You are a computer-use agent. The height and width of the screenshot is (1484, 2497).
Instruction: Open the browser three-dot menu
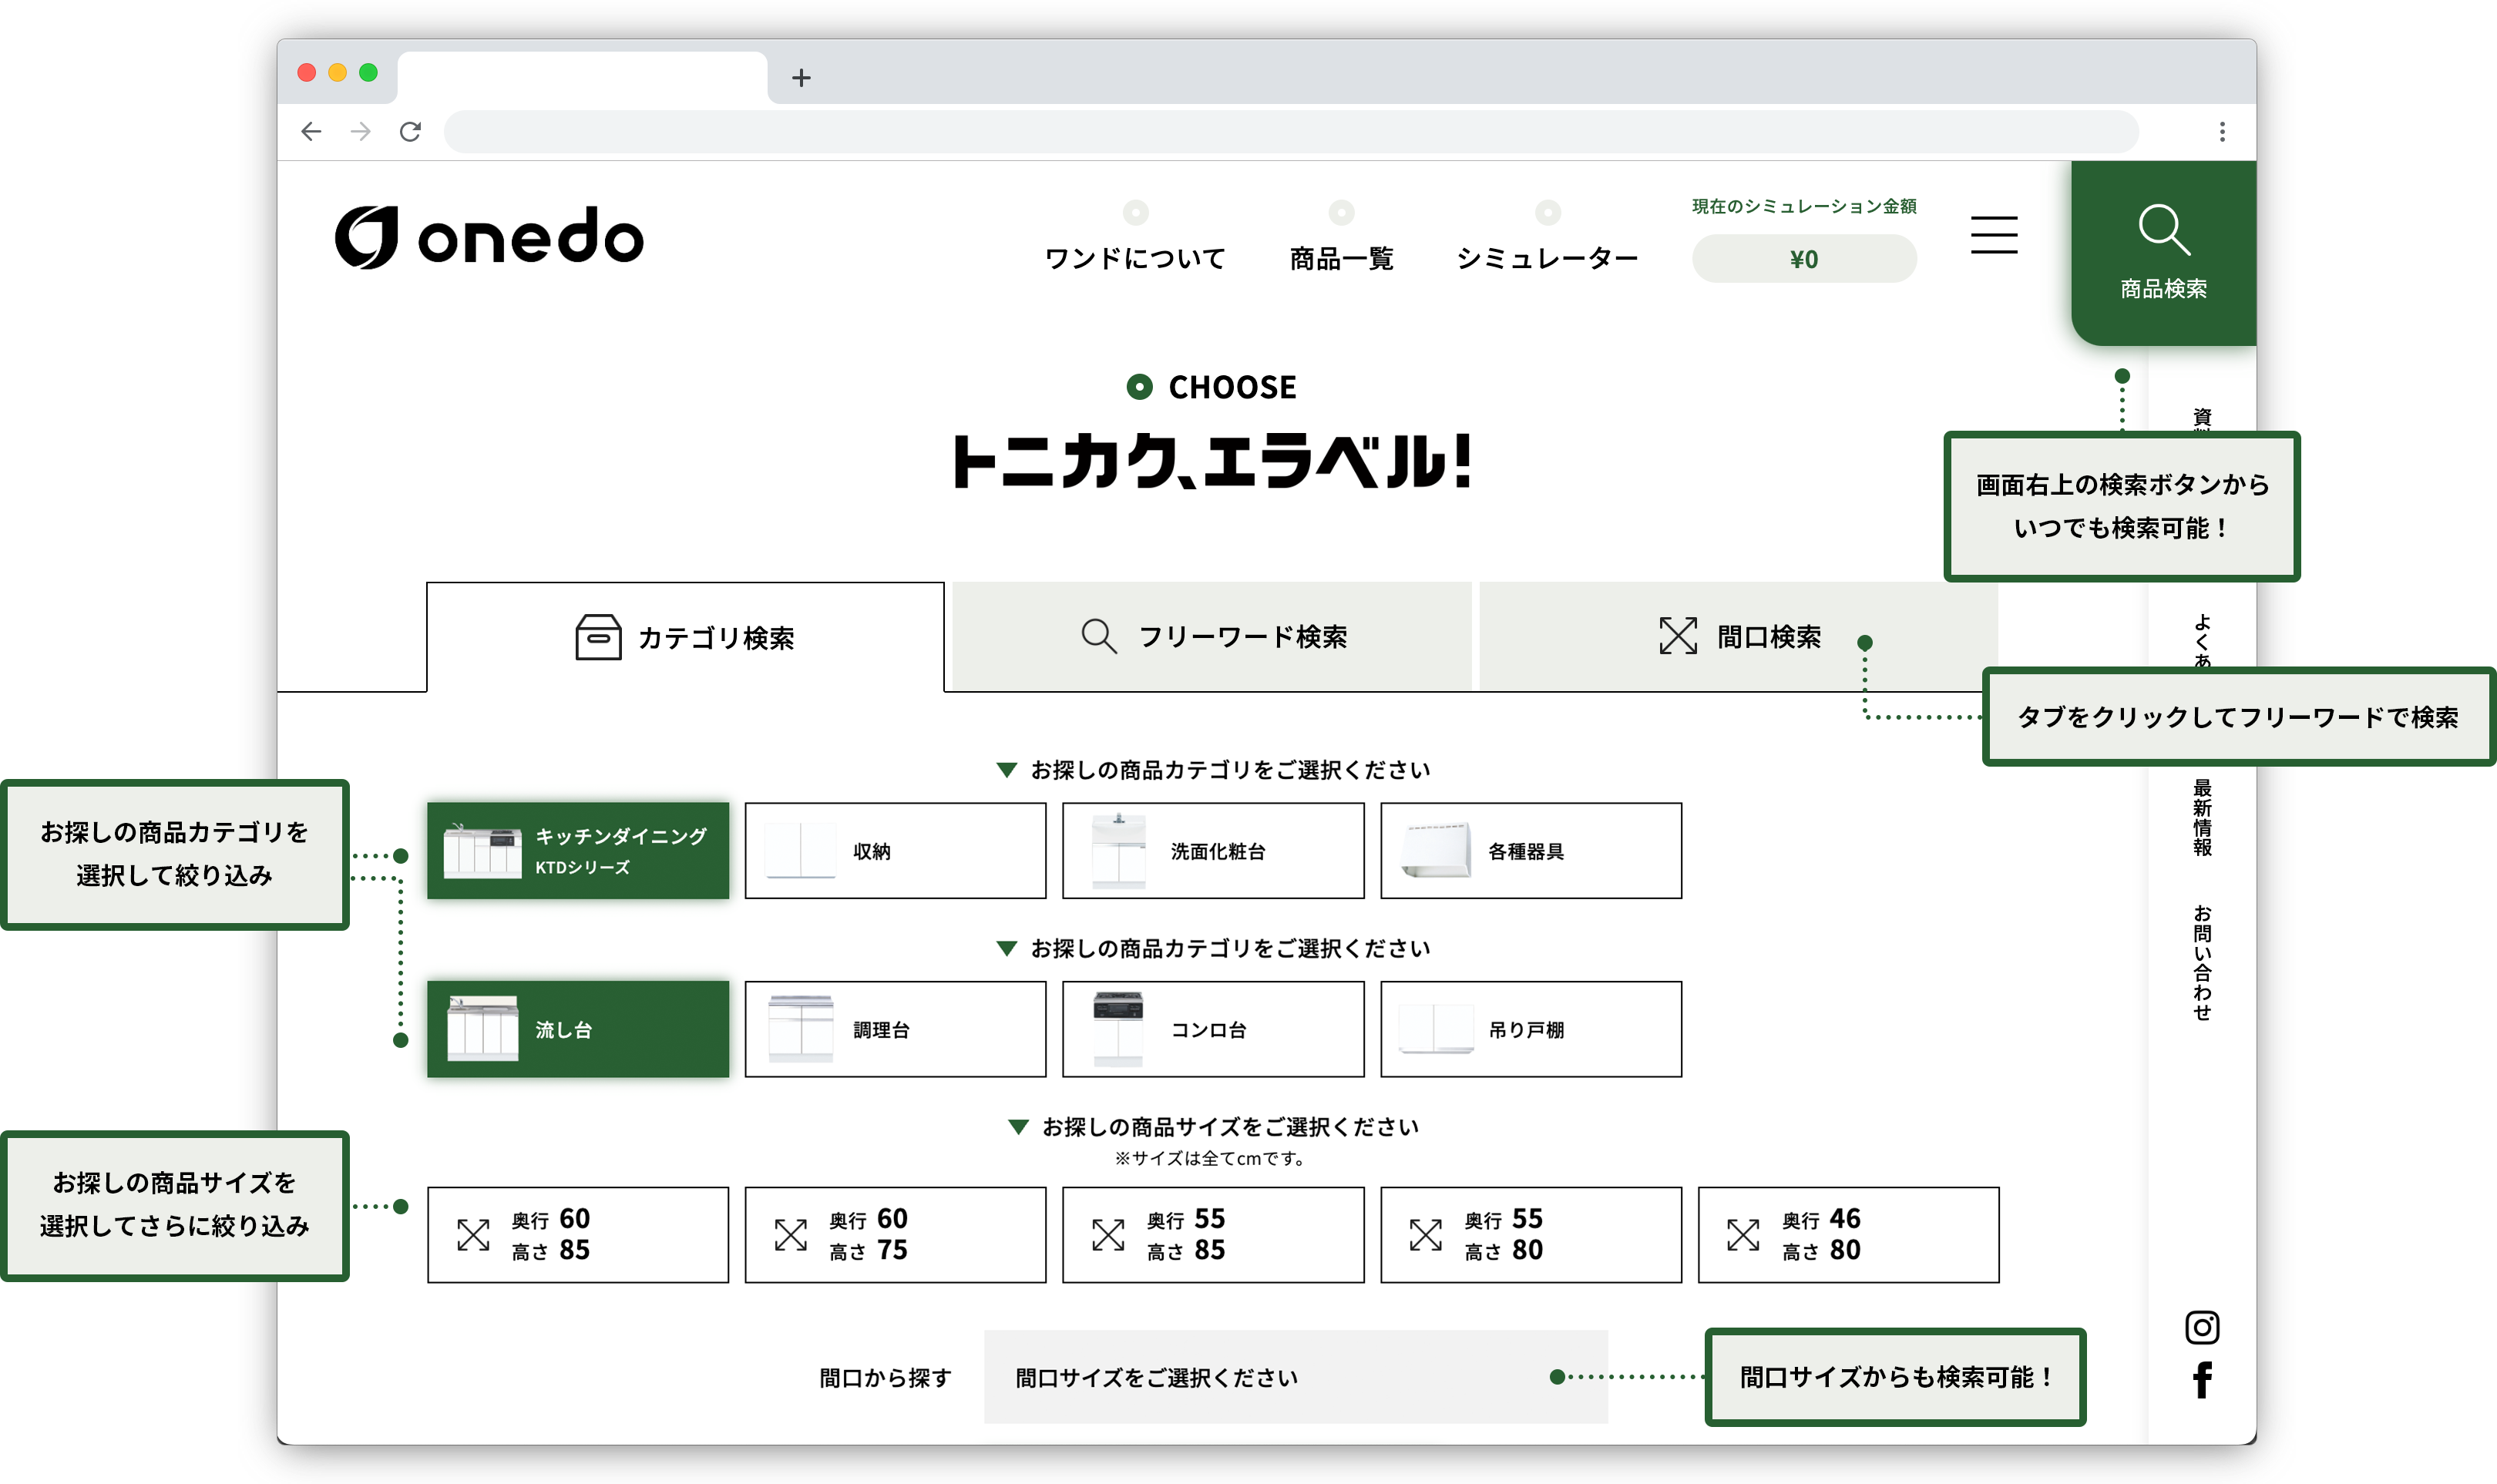point(2221,132)
